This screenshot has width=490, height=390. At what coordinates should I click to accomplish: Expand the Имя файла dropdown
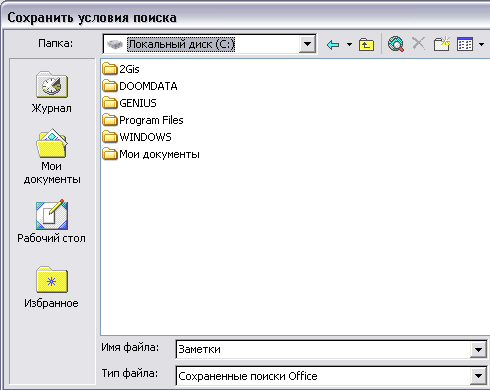click(x=478, y=350)
